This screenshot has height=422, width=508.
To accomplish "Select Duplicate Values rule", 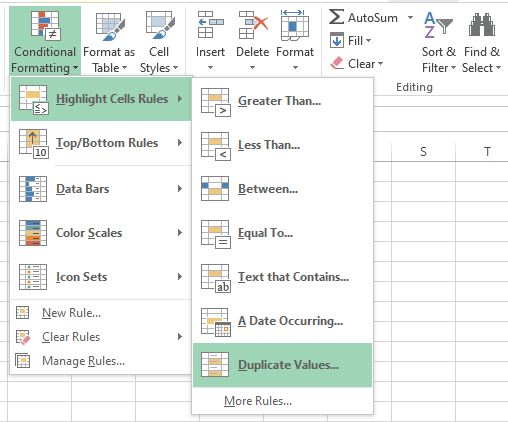I will (282, 365).
